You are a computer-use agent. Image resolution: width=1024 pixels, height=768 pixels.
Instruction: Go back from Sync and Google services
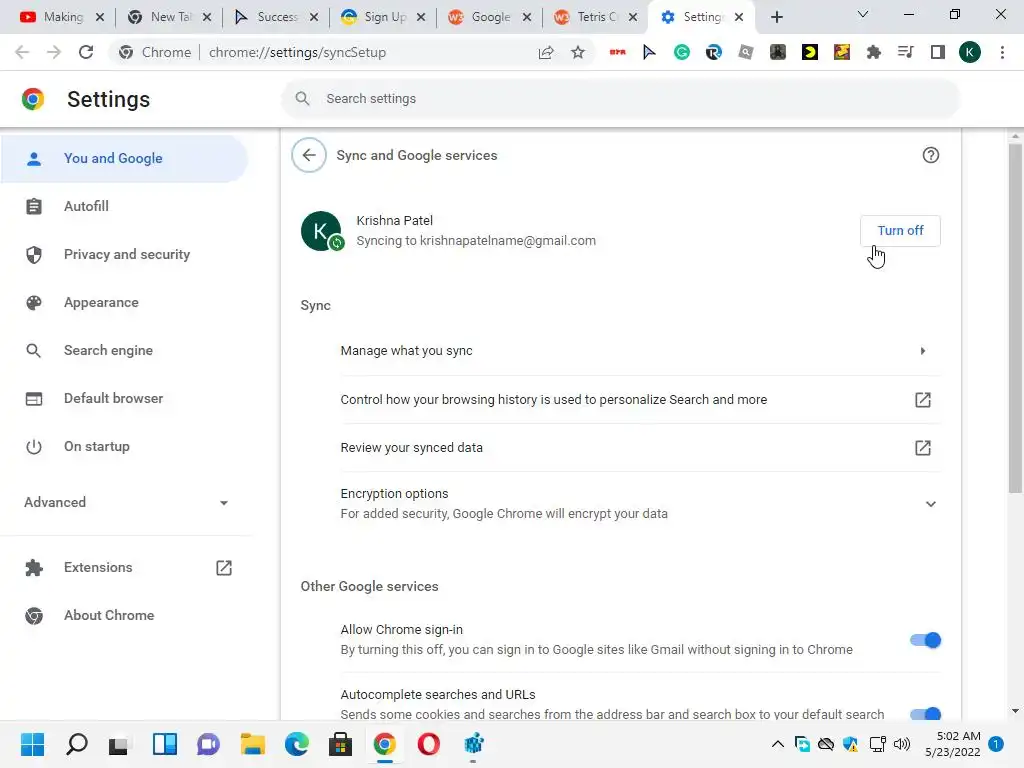click(309, 155)
